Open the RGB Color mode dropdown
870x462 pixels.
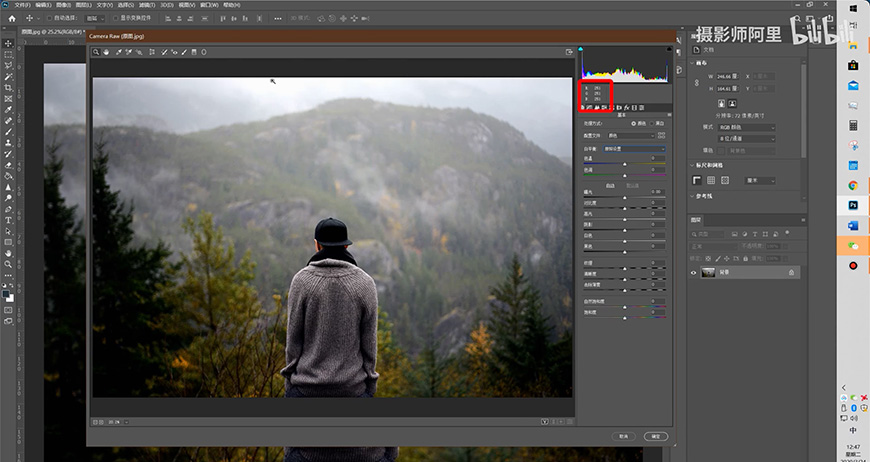[x=747, y=128]
